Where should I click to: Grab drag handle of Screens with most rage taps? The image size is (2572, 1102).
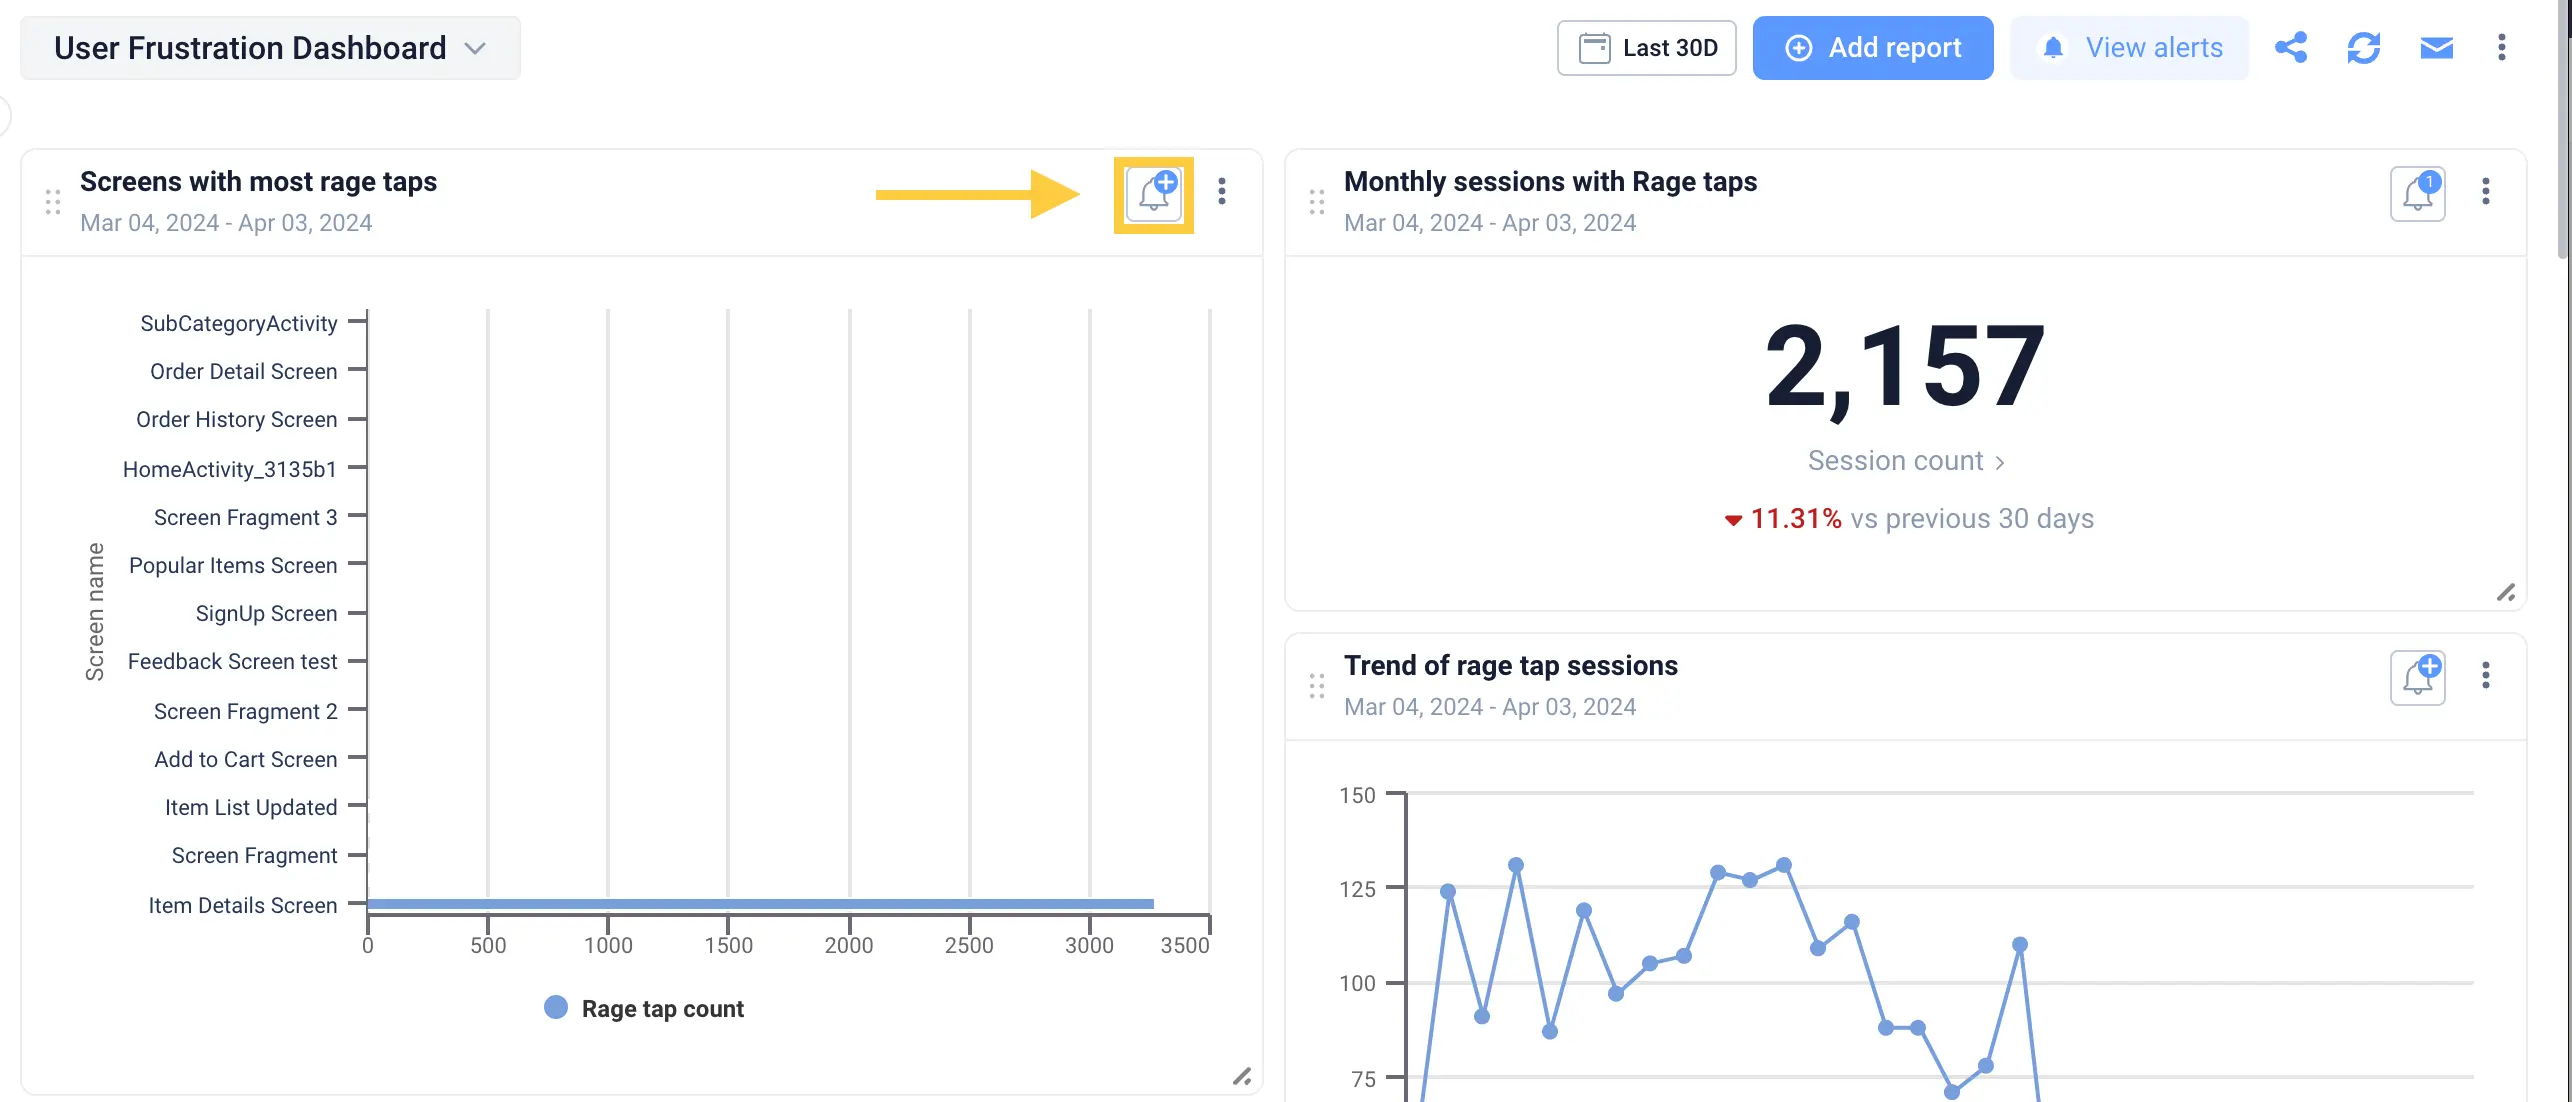click(53, 203)
